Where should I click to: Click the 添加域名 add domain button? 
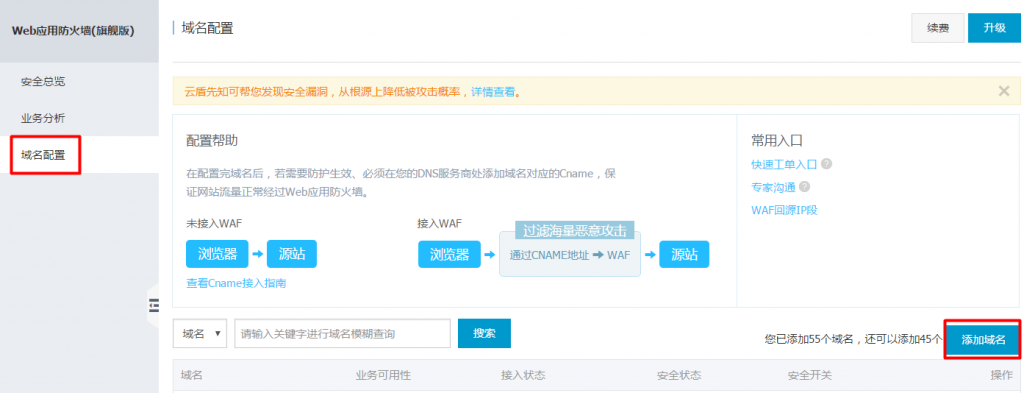(x=983, y=339)
